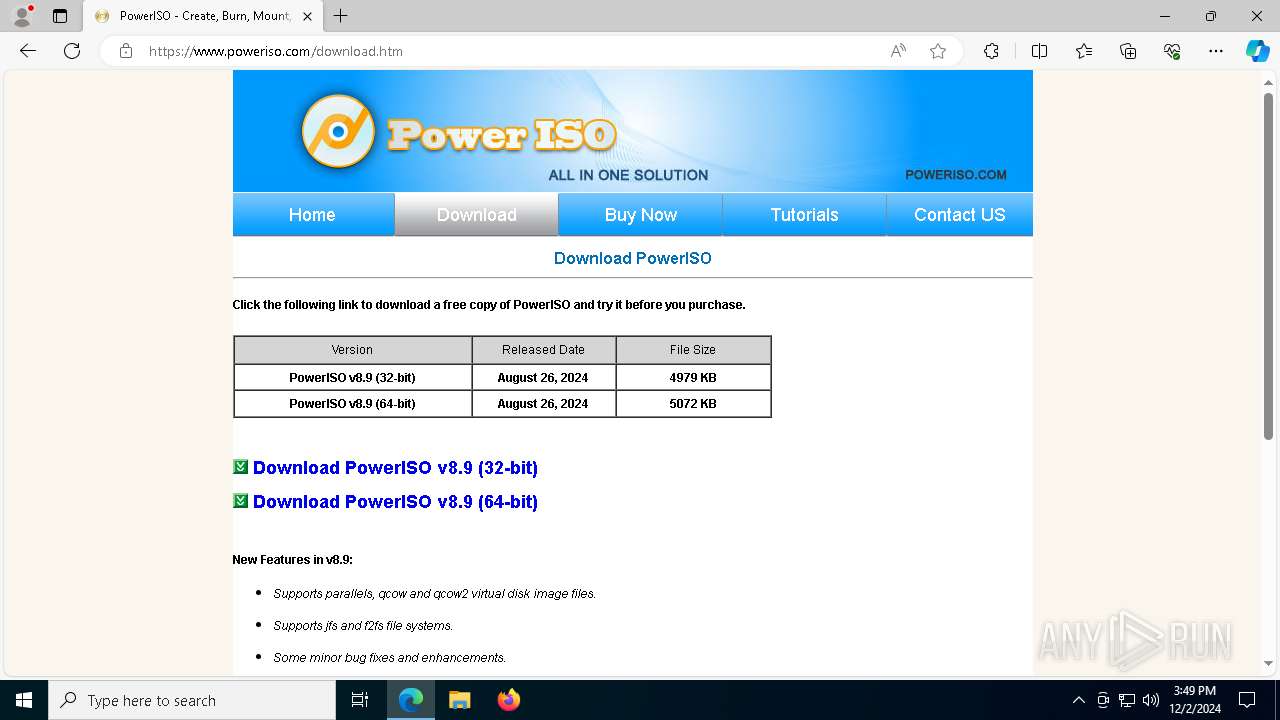Select the Download menu tab
The image size is (1280, 720).
pyautogui.click(x=477, y=215)
